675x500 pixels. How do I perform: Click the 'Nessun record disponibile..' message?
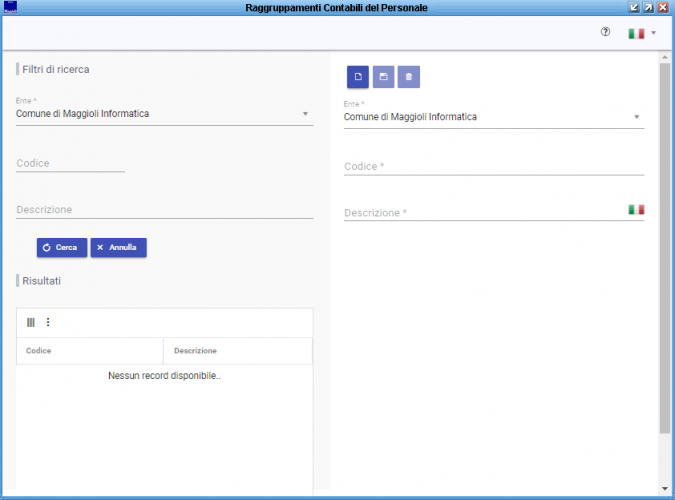tap(164, 376)
